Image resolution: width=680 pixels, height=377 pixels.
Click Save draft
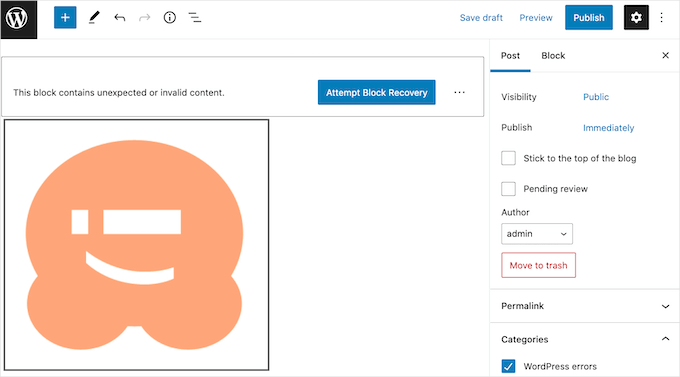(481, 18)
